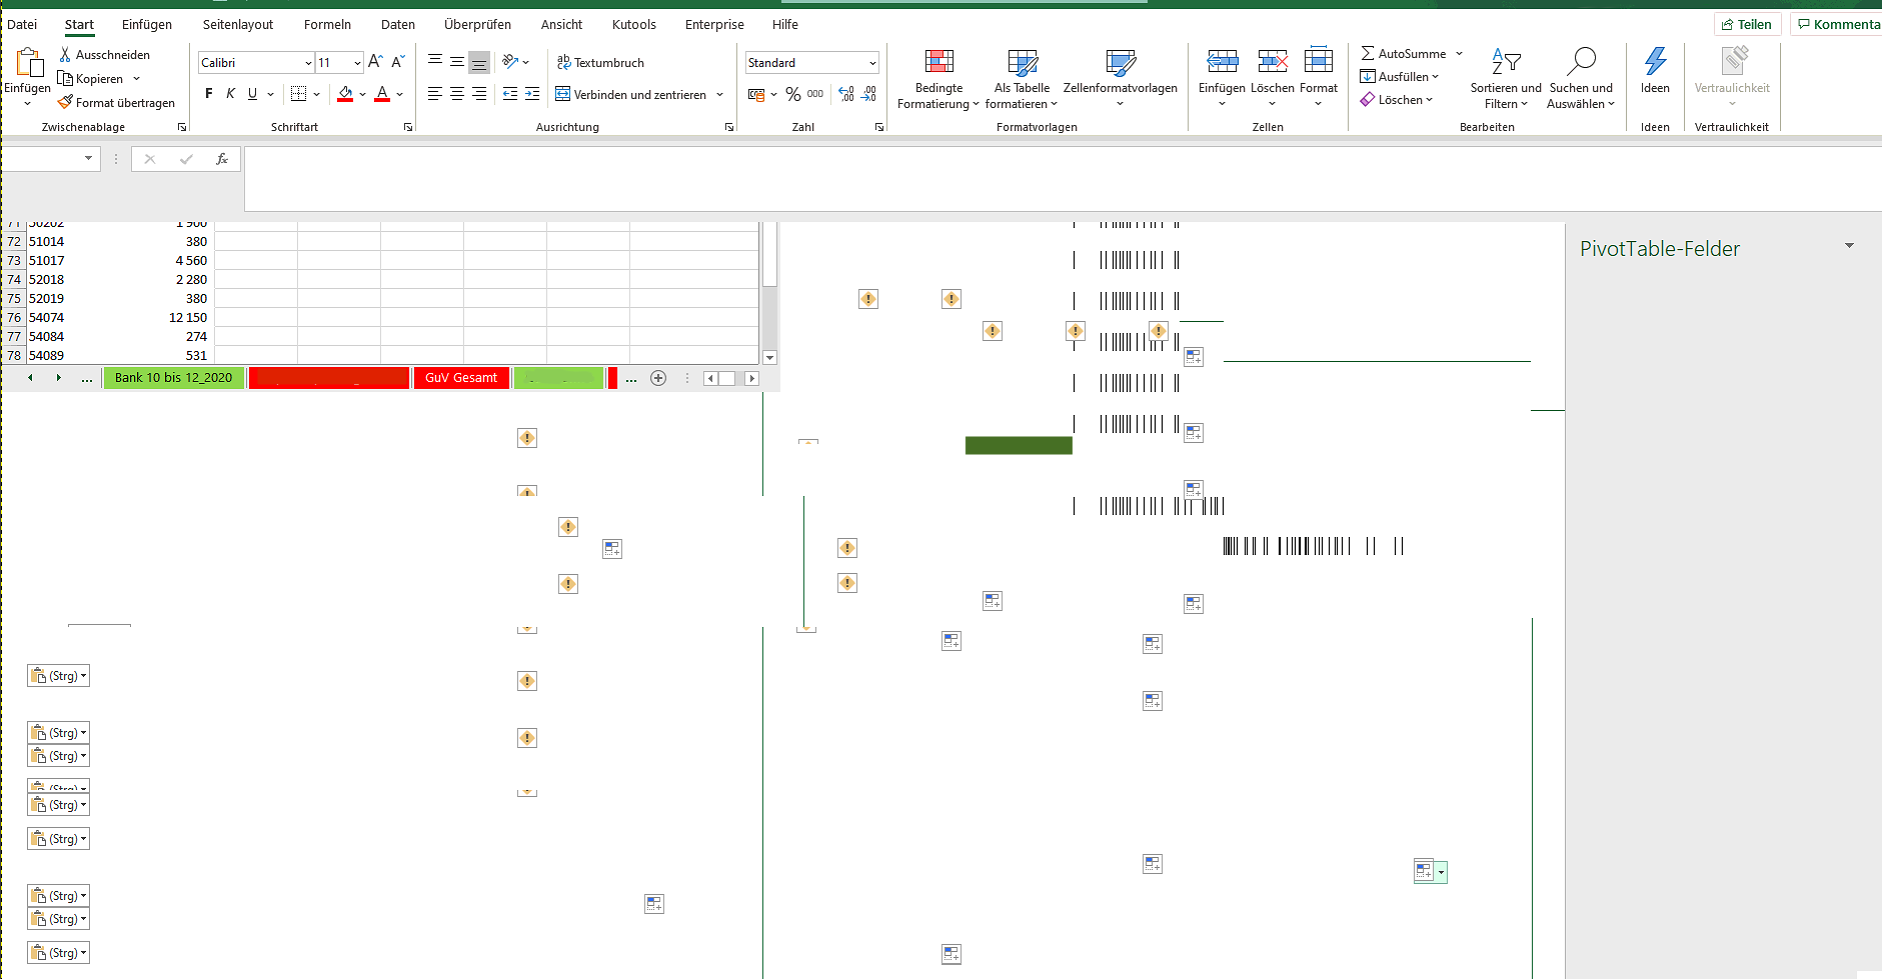The width and height of the screenshot is (1882, 979).
Task: Toggle left text alignment
Action: tap(435, 94)
